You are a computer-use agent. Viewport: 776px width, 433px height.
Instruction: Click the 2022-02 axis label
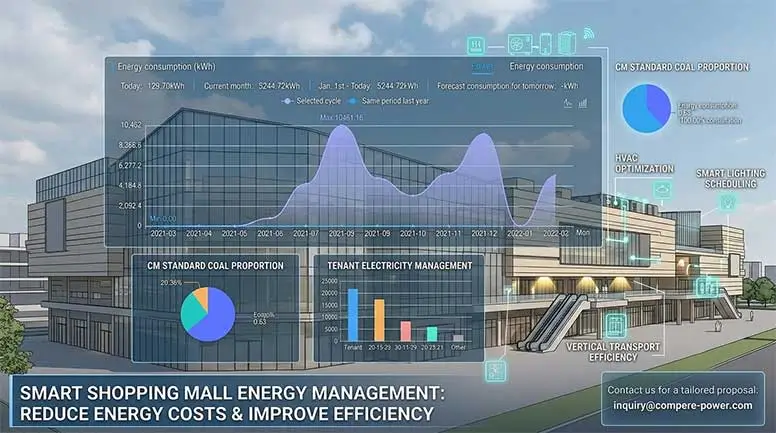(x=555, y=233)
